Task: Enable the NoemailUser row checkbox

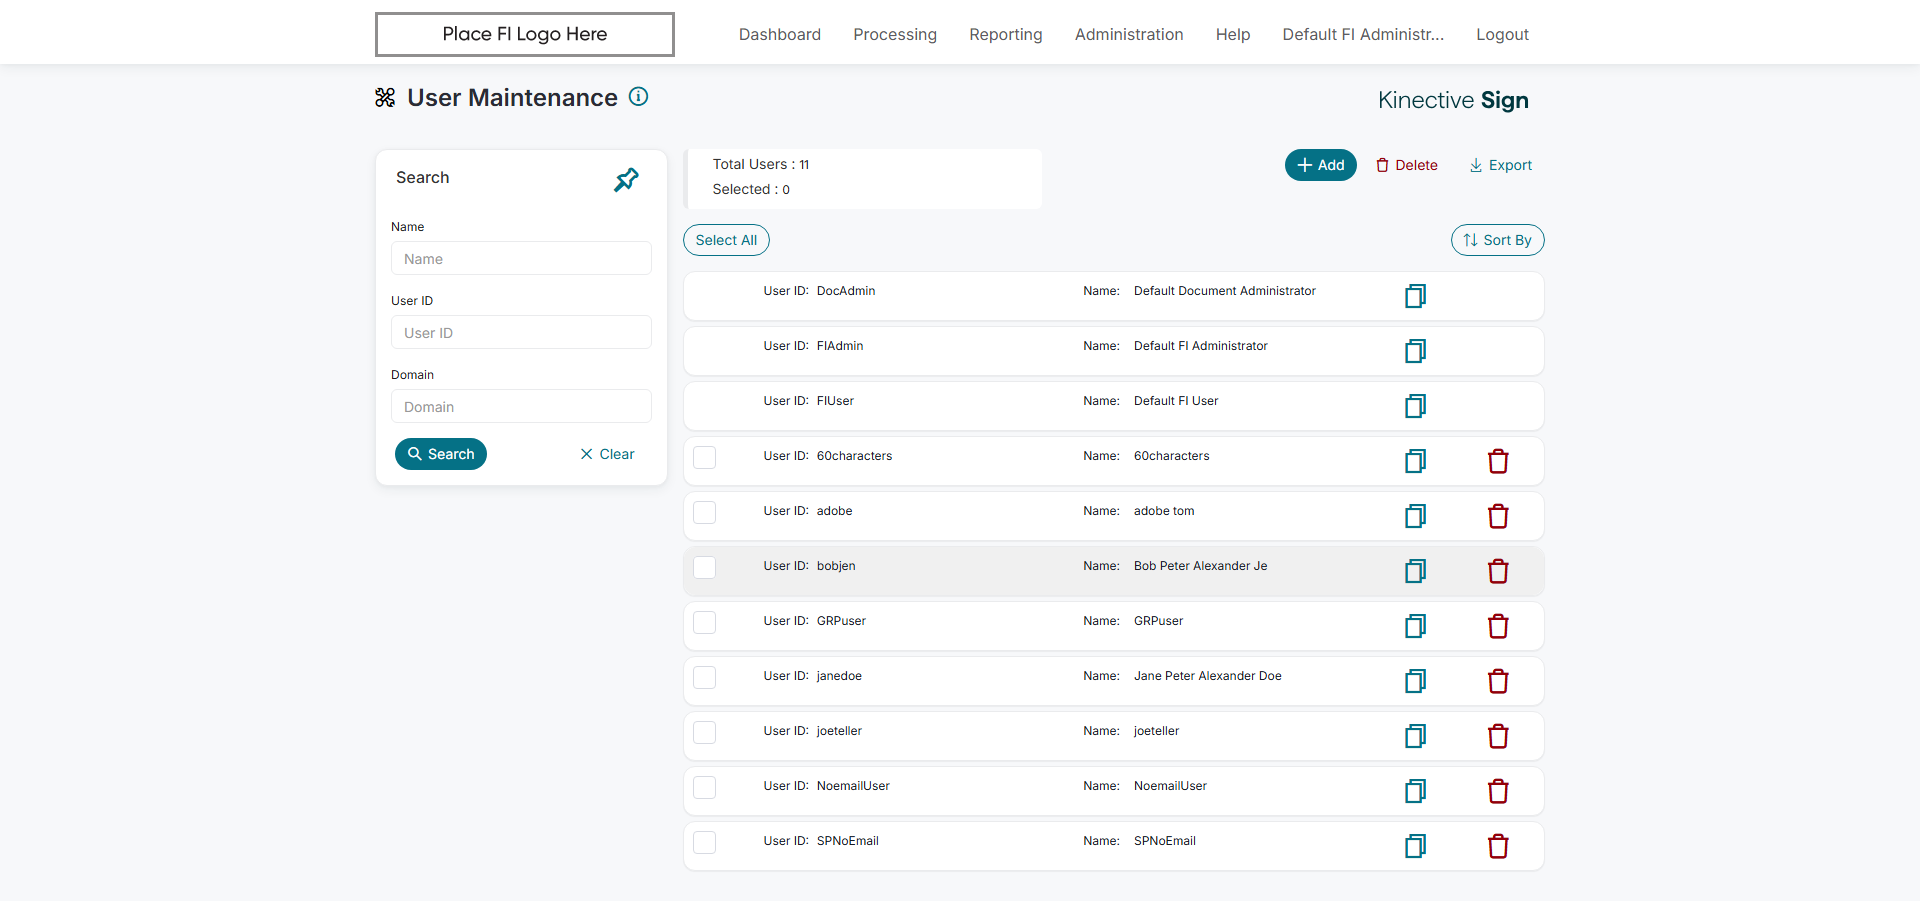Action: (705, 787)
